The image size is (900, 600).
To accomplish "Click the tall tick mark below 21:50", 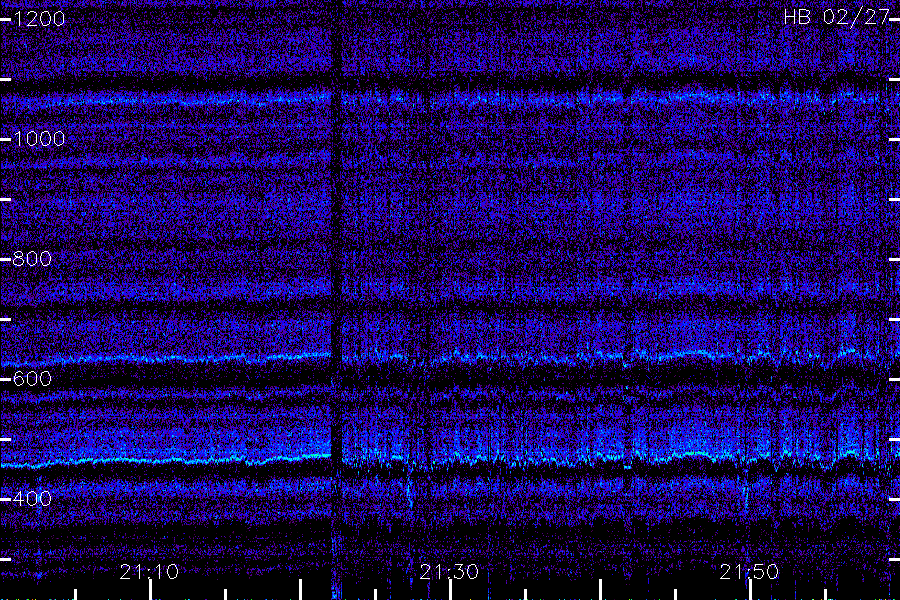I will coord(750,590).
